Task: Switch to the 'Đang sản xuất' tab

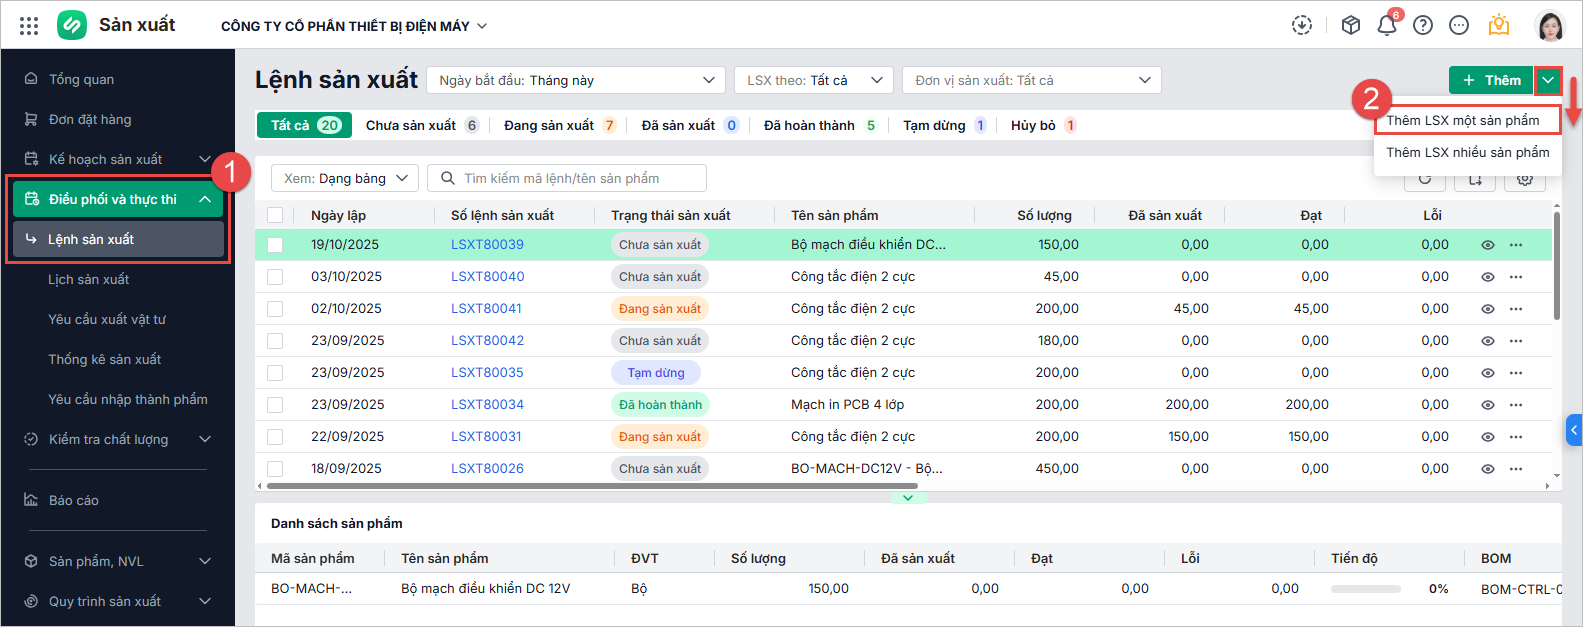Action: point(549,125)
